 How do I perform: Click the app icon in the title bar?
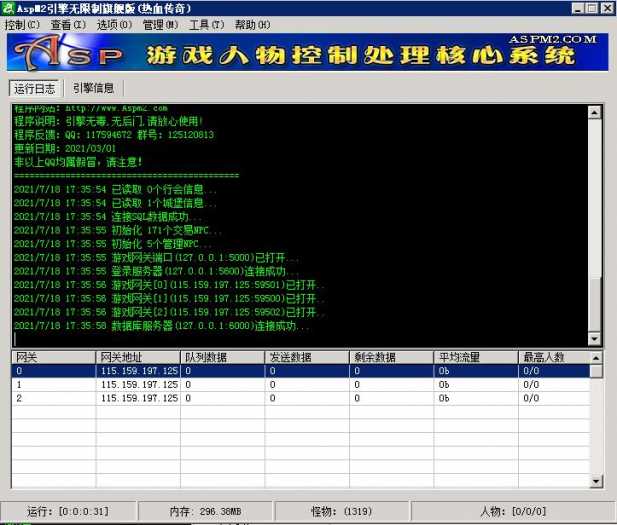7,8
